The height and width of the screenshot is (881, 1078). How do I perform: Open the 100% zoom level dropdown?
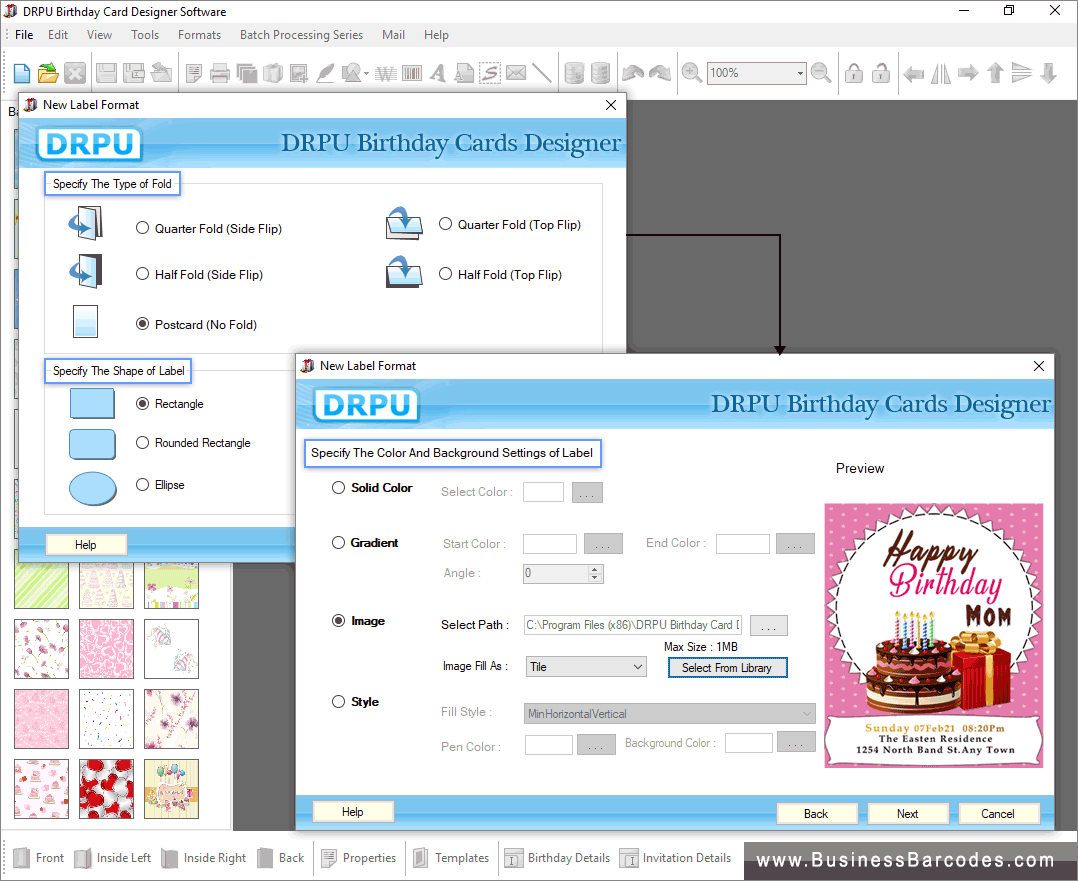coord(800,73)
